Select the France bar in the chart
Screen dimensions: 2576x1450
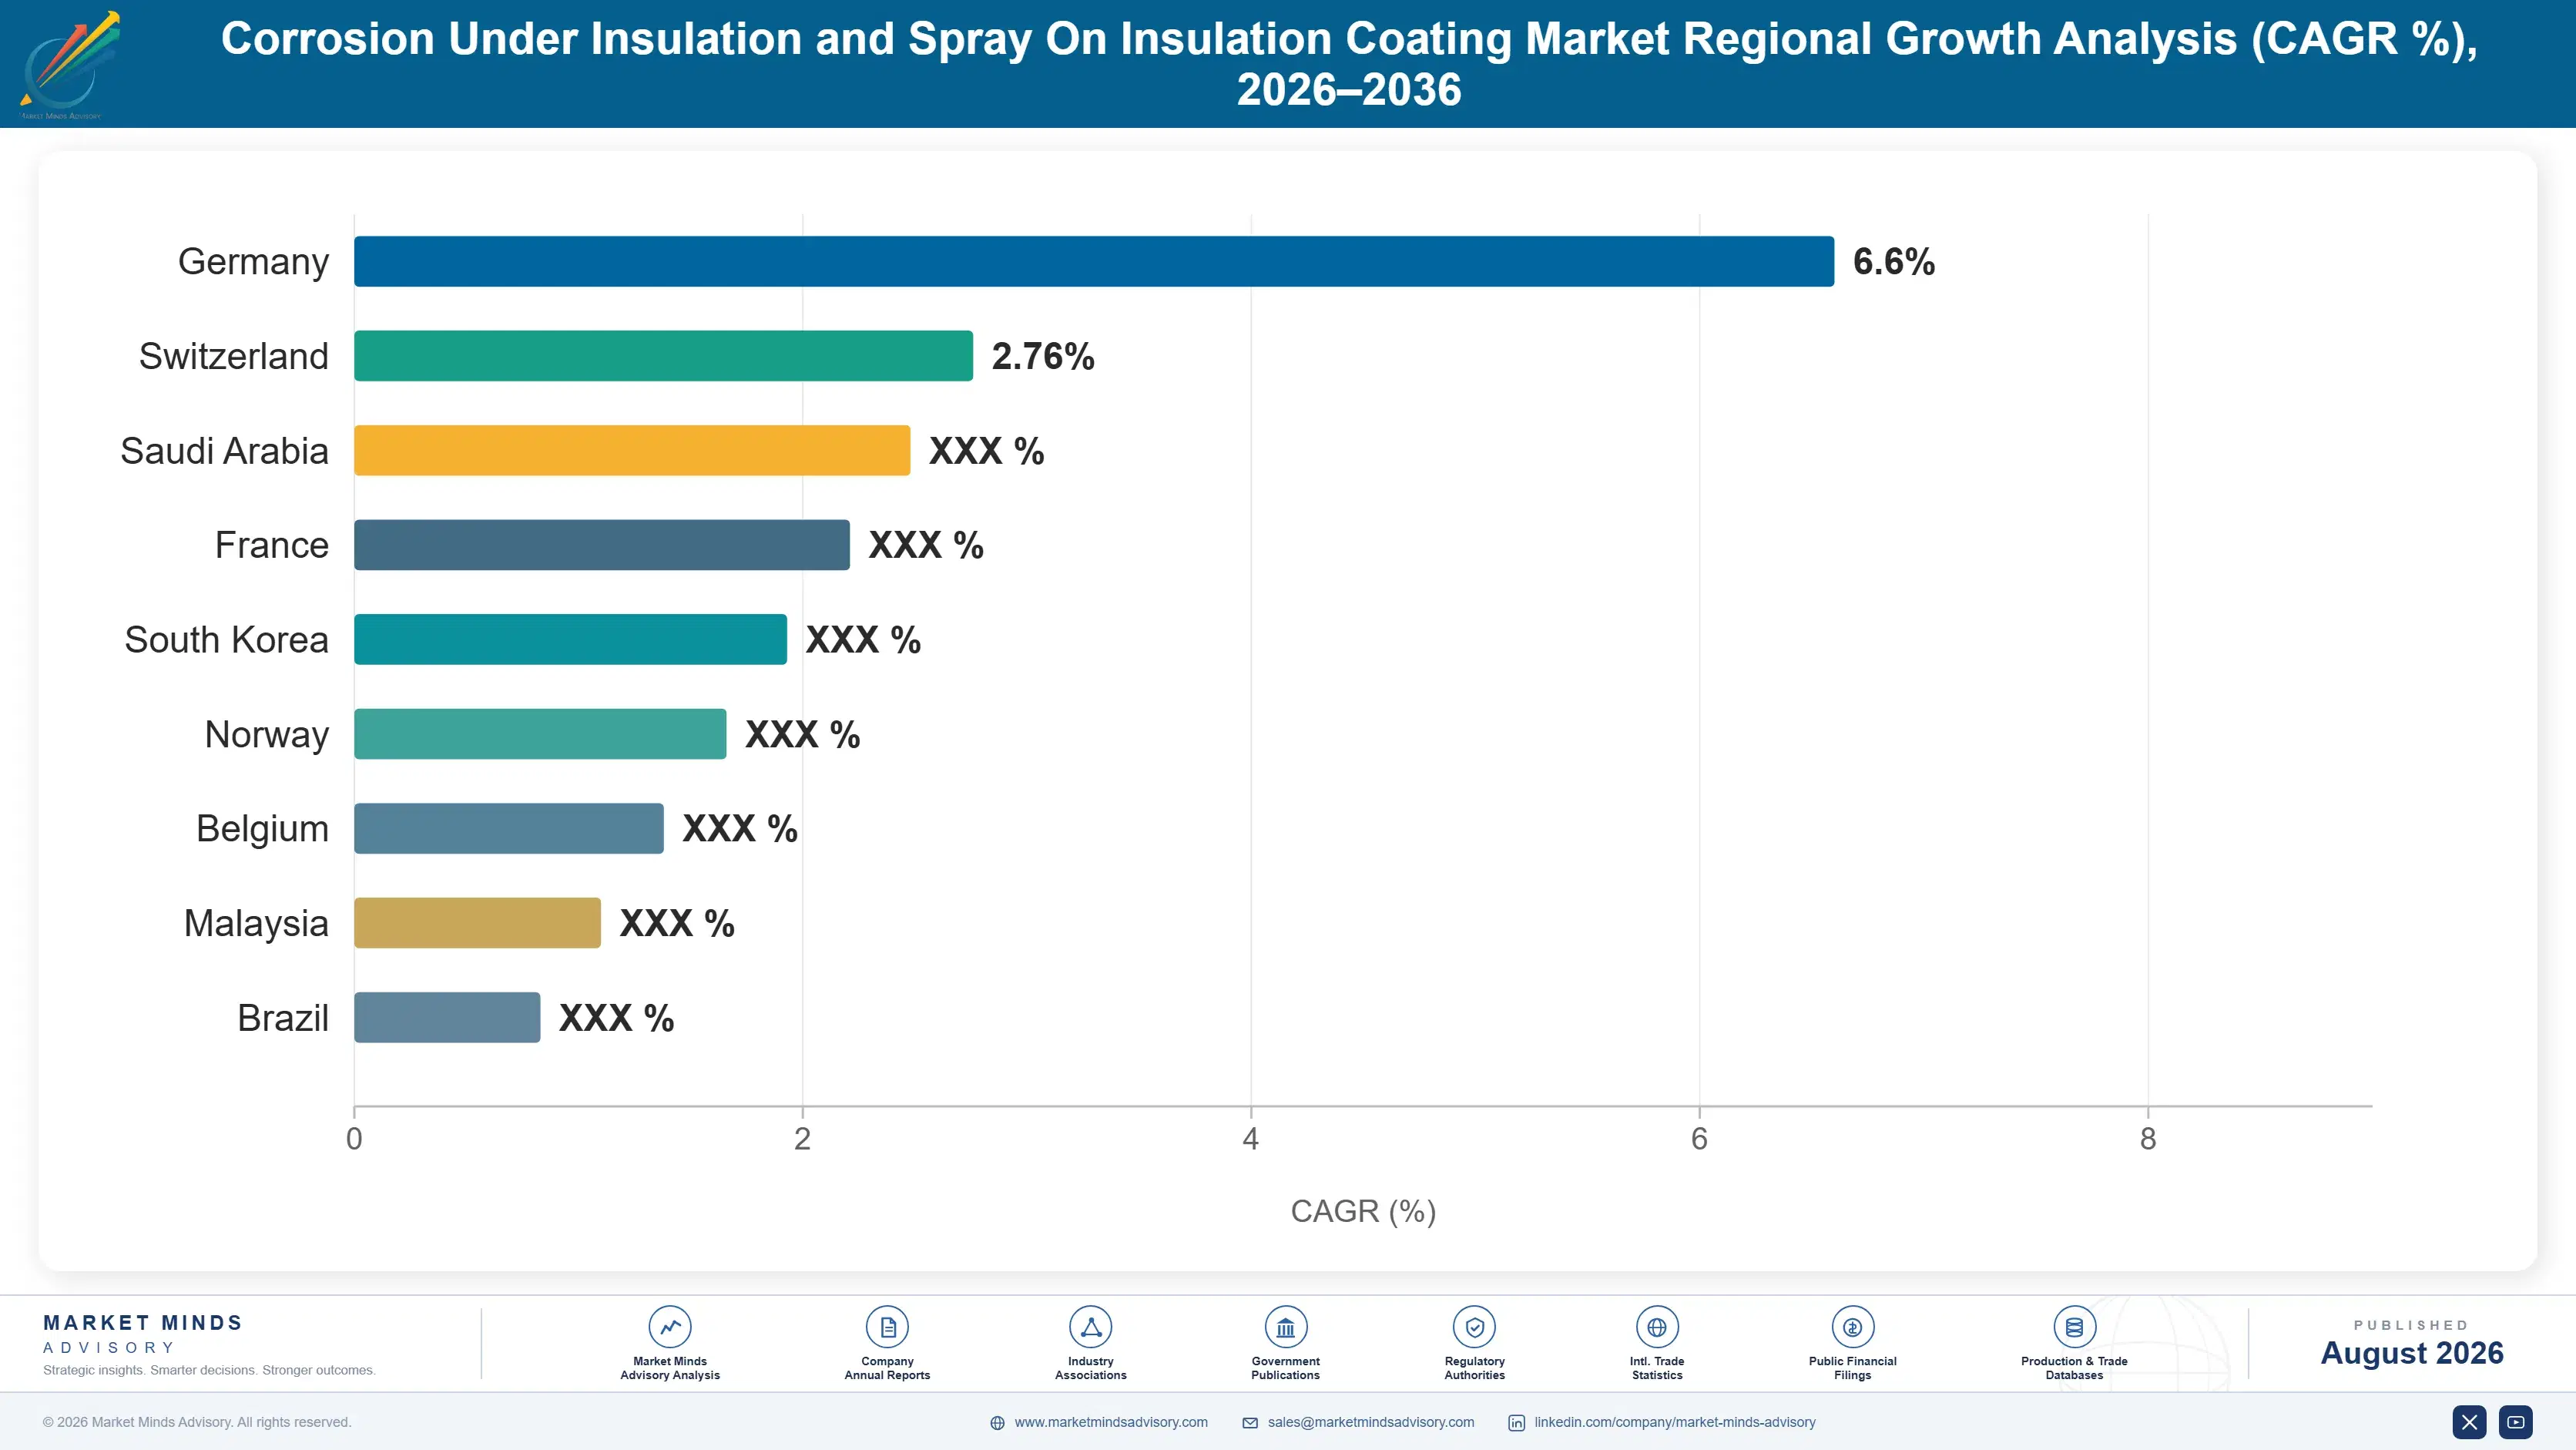(x=602, y=545)
